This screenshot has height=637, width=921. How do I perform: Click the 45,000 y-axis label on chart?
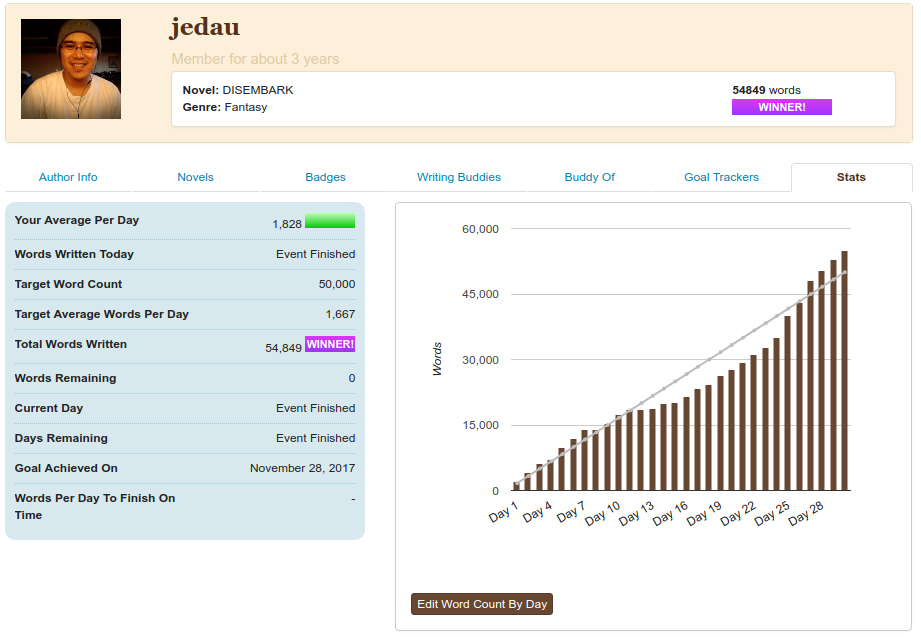pyautogui.click(x=480, y=294)
